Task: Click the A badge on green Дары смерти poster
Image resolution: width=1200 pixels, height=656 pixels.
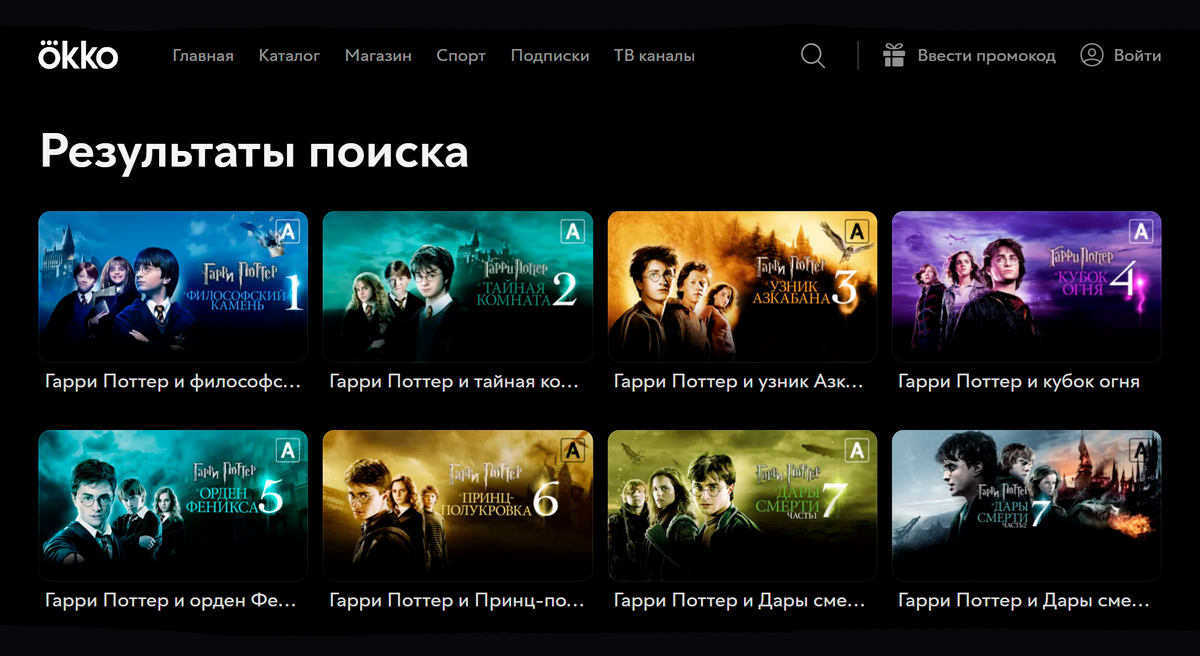Action: point(858,450)
